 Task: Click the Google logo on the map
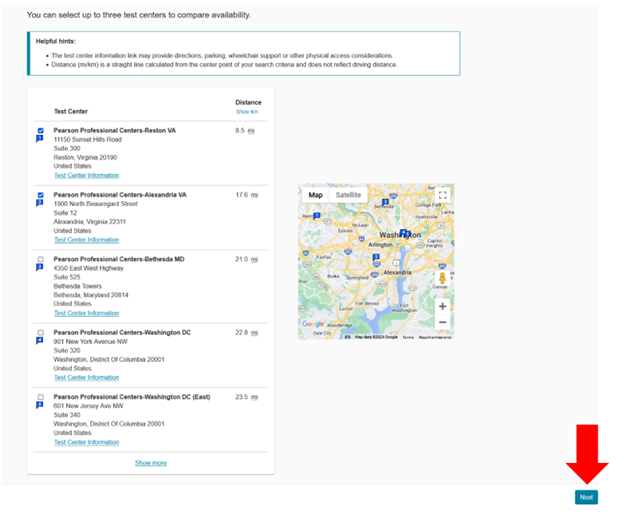coord(313,324)
